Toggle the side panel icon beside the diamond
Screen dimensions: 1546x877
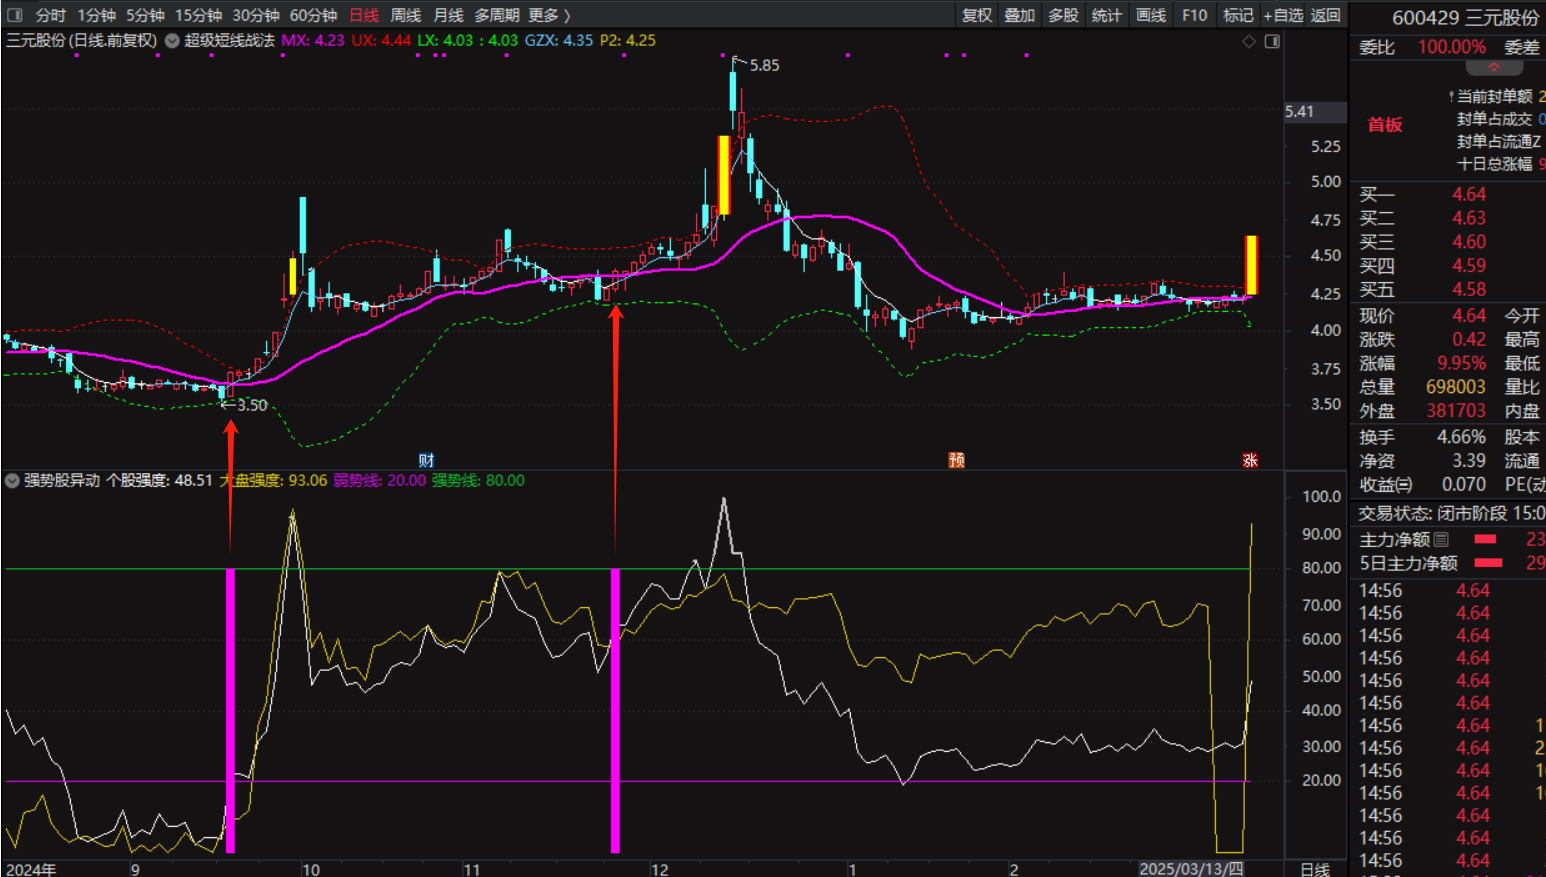pyautogui.click(x=1272, y=41)
